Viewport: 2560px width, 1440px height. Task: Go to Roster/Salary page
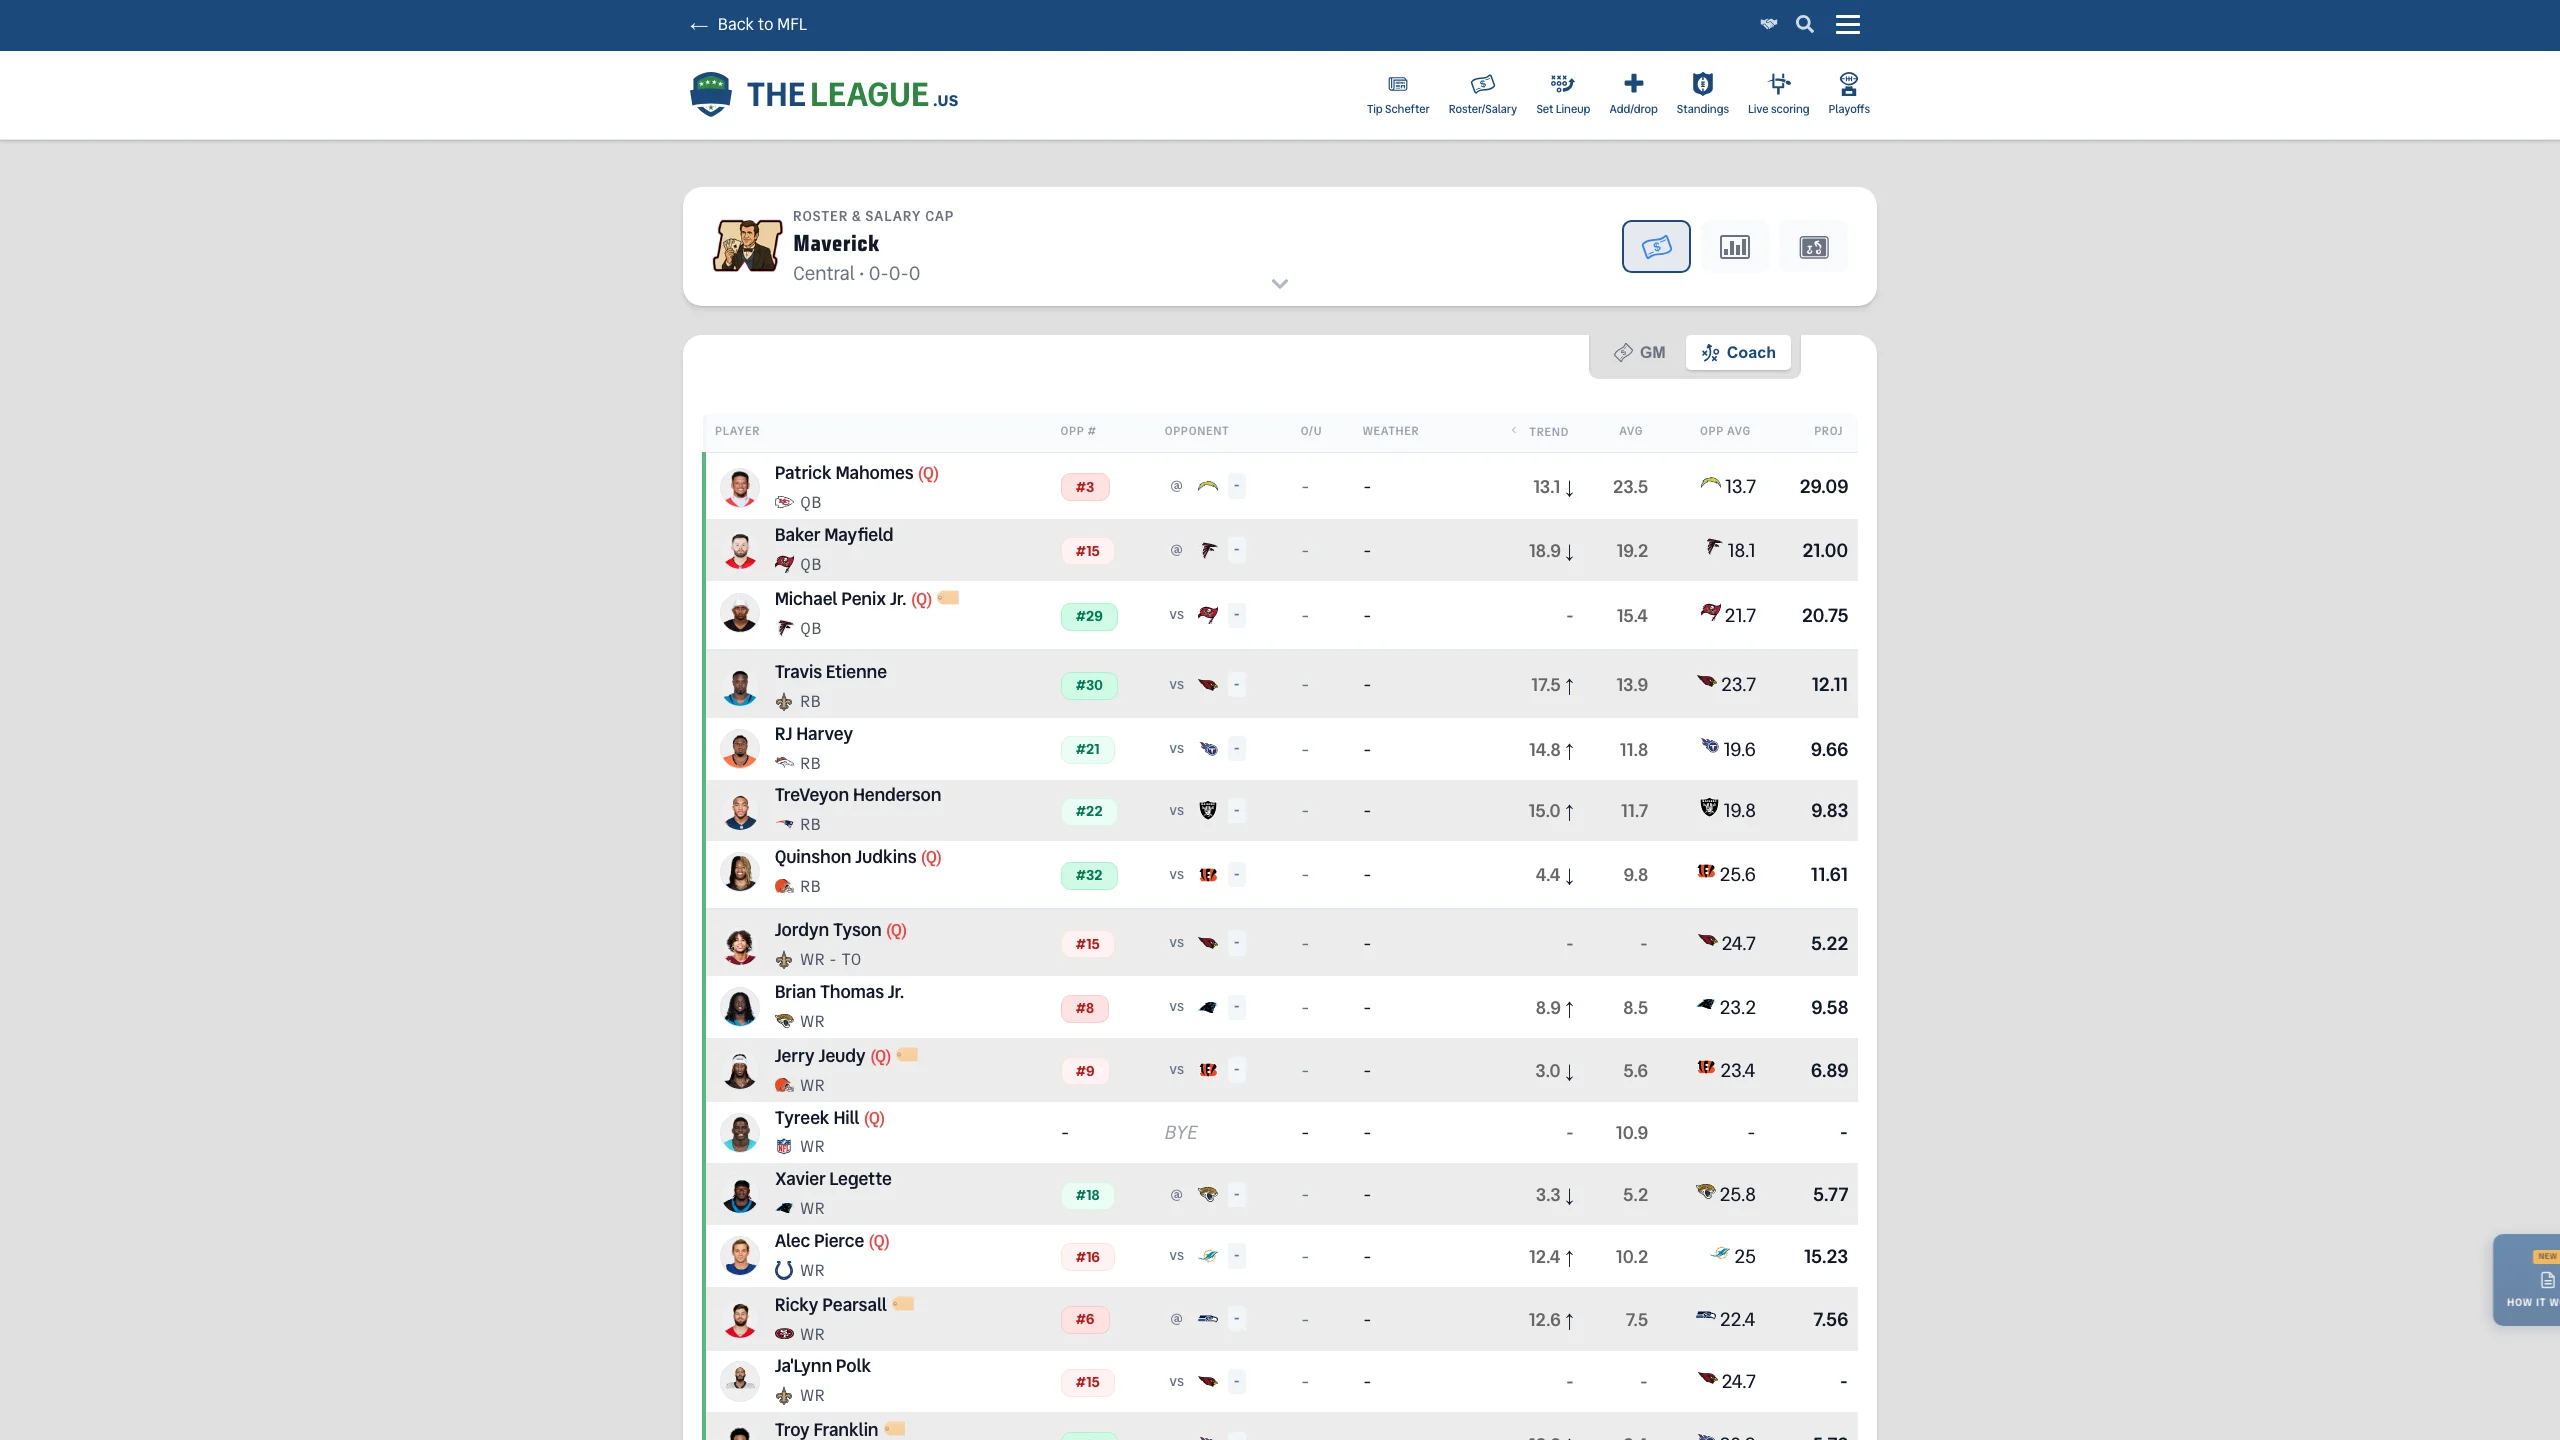point(1483,94)
